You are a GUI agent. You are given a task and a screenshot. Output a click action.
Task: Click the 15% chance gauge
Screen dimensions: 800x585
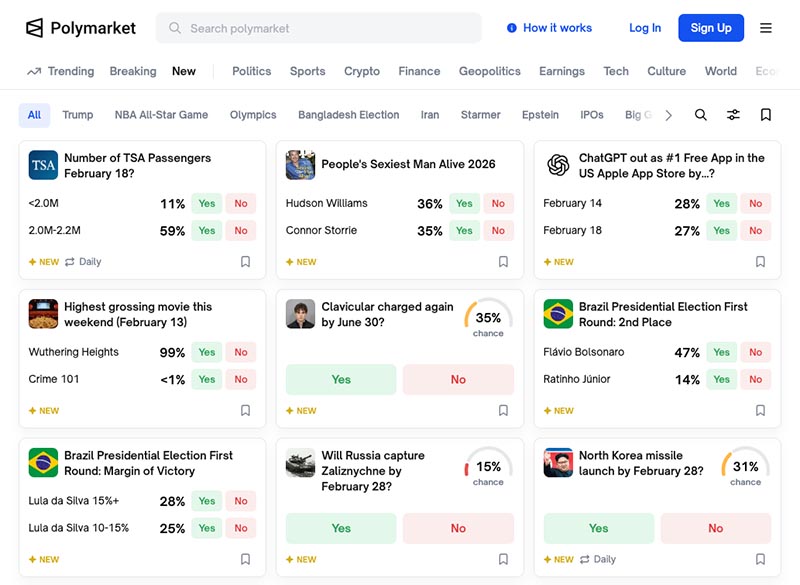click(488, 468)
